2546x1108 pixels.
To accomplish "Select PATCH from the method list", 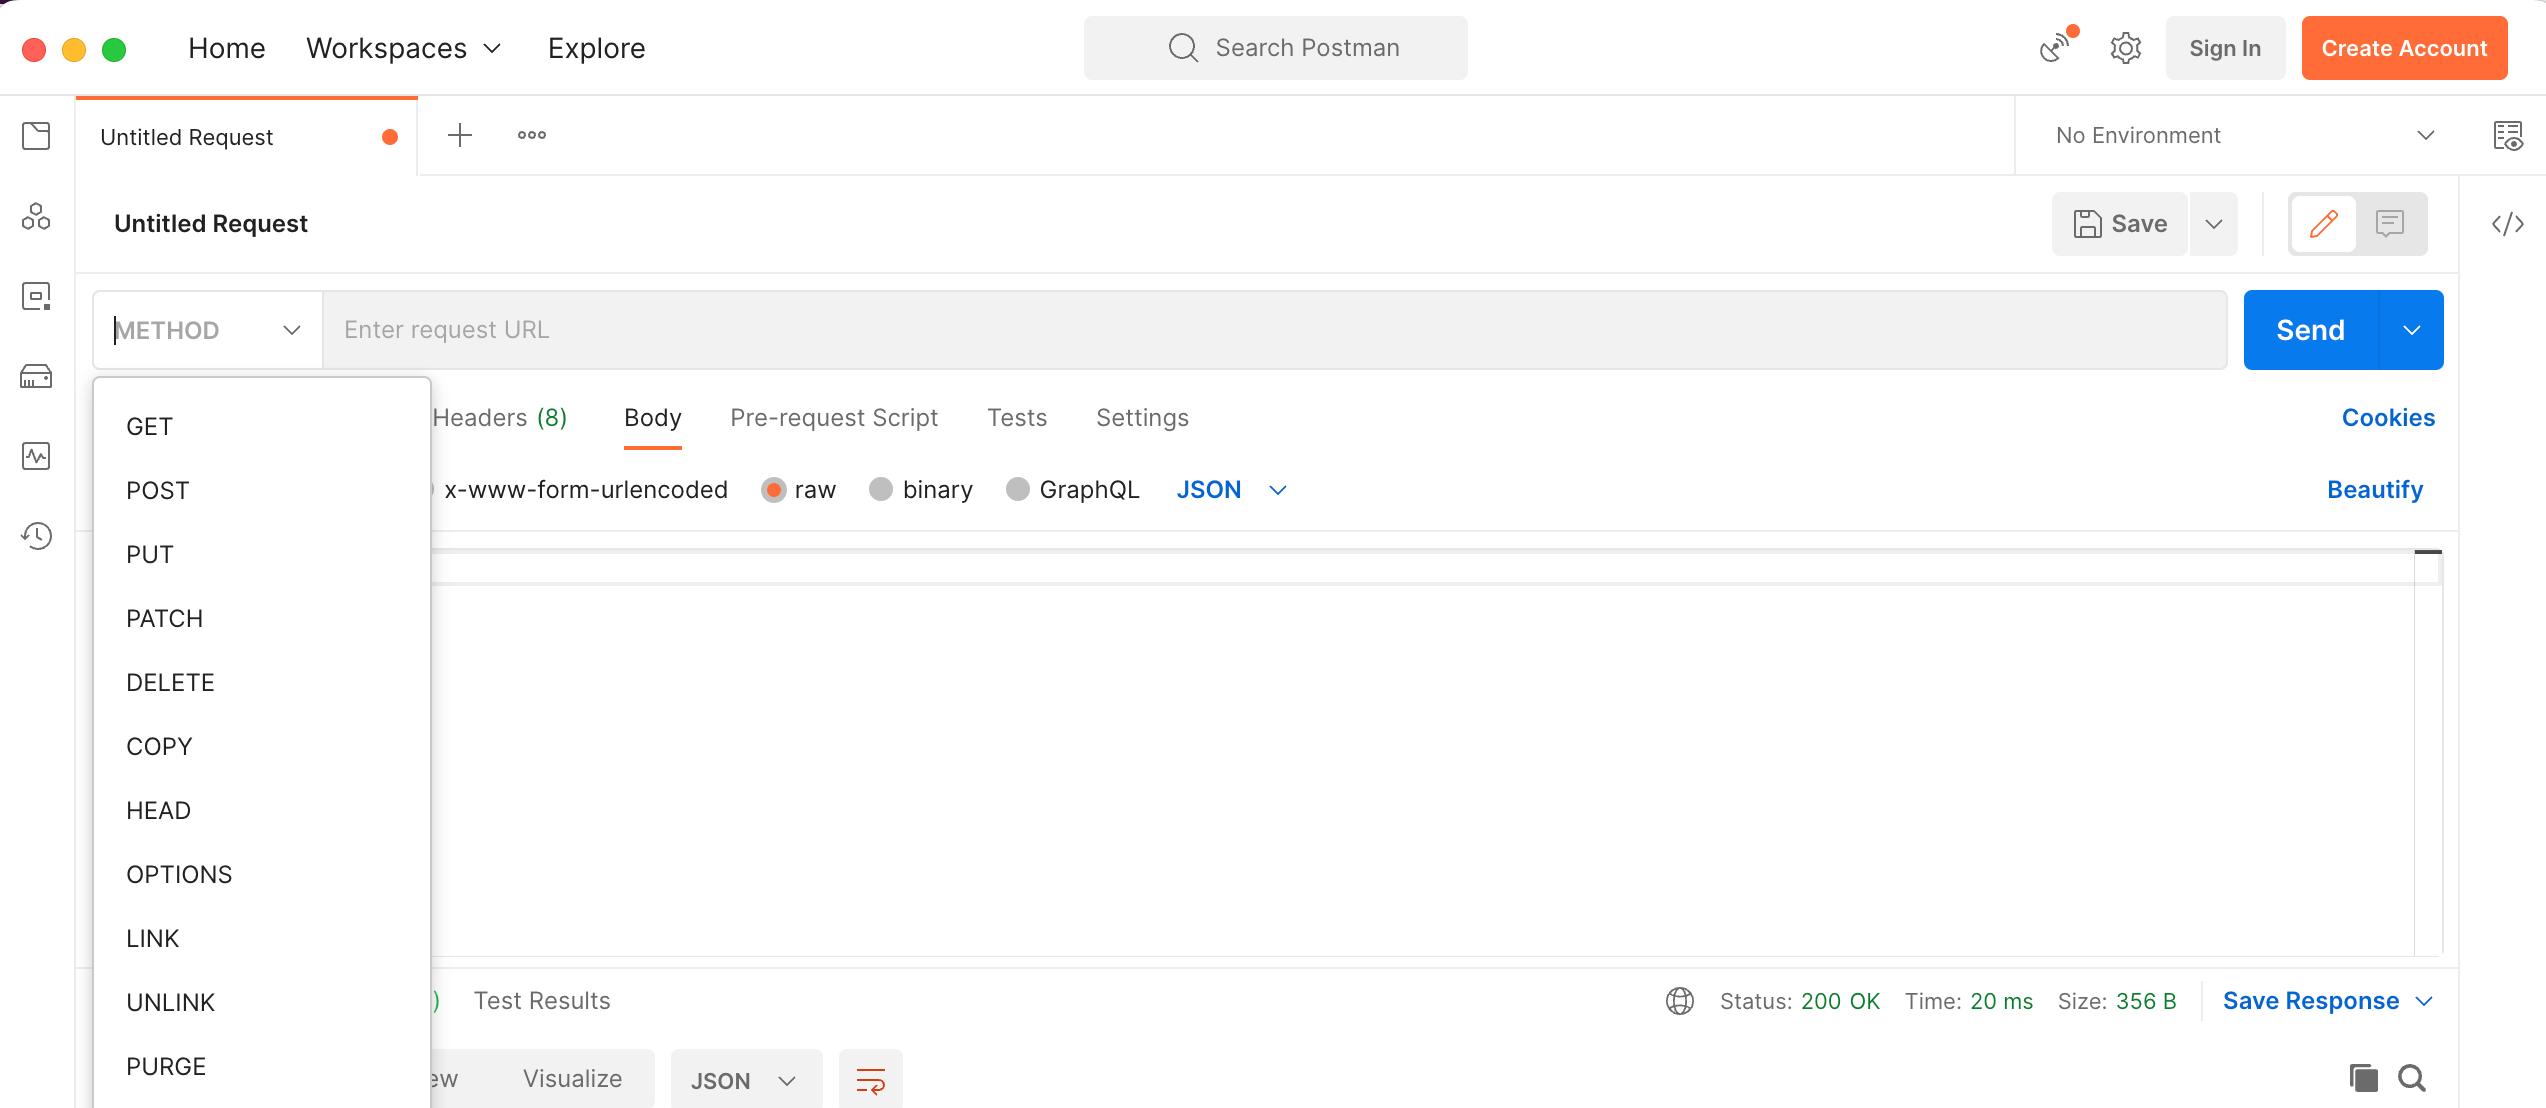I will pos(164,617).
